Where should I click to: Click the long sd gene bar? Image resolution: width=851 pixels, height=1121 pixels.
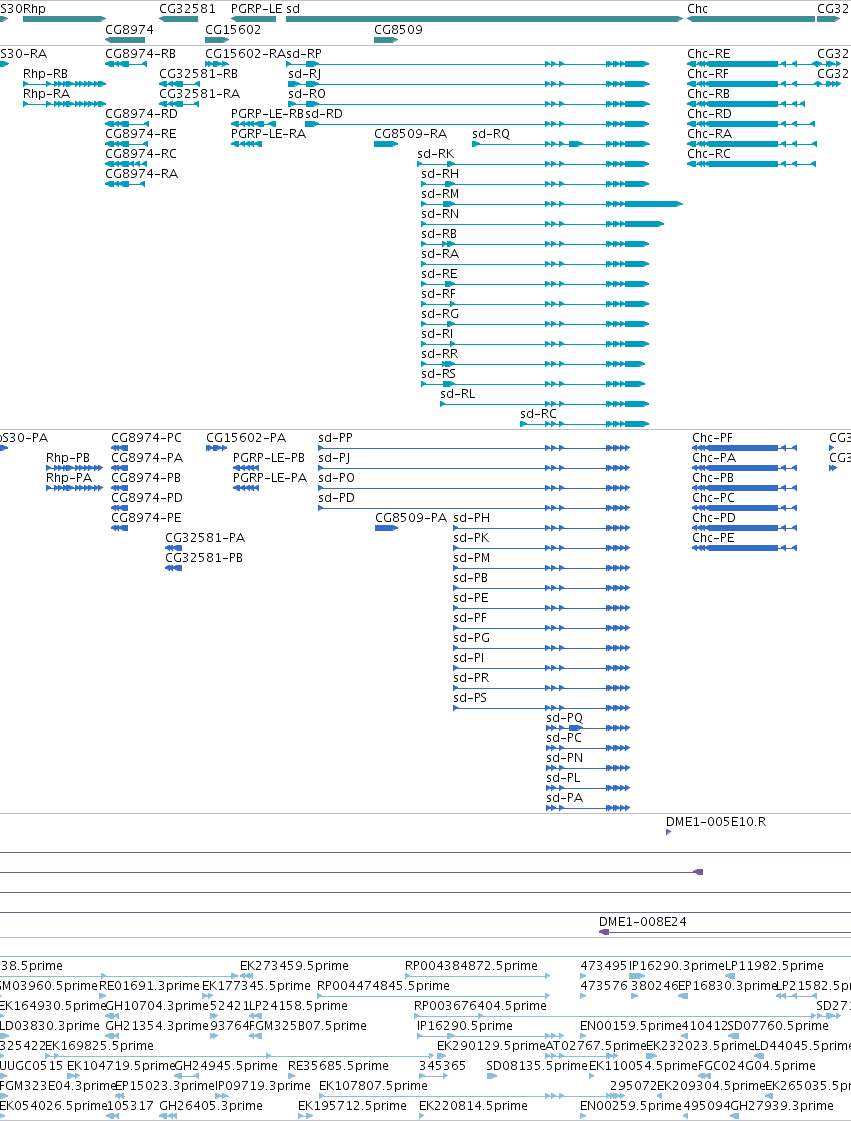[x=484, y=19]
